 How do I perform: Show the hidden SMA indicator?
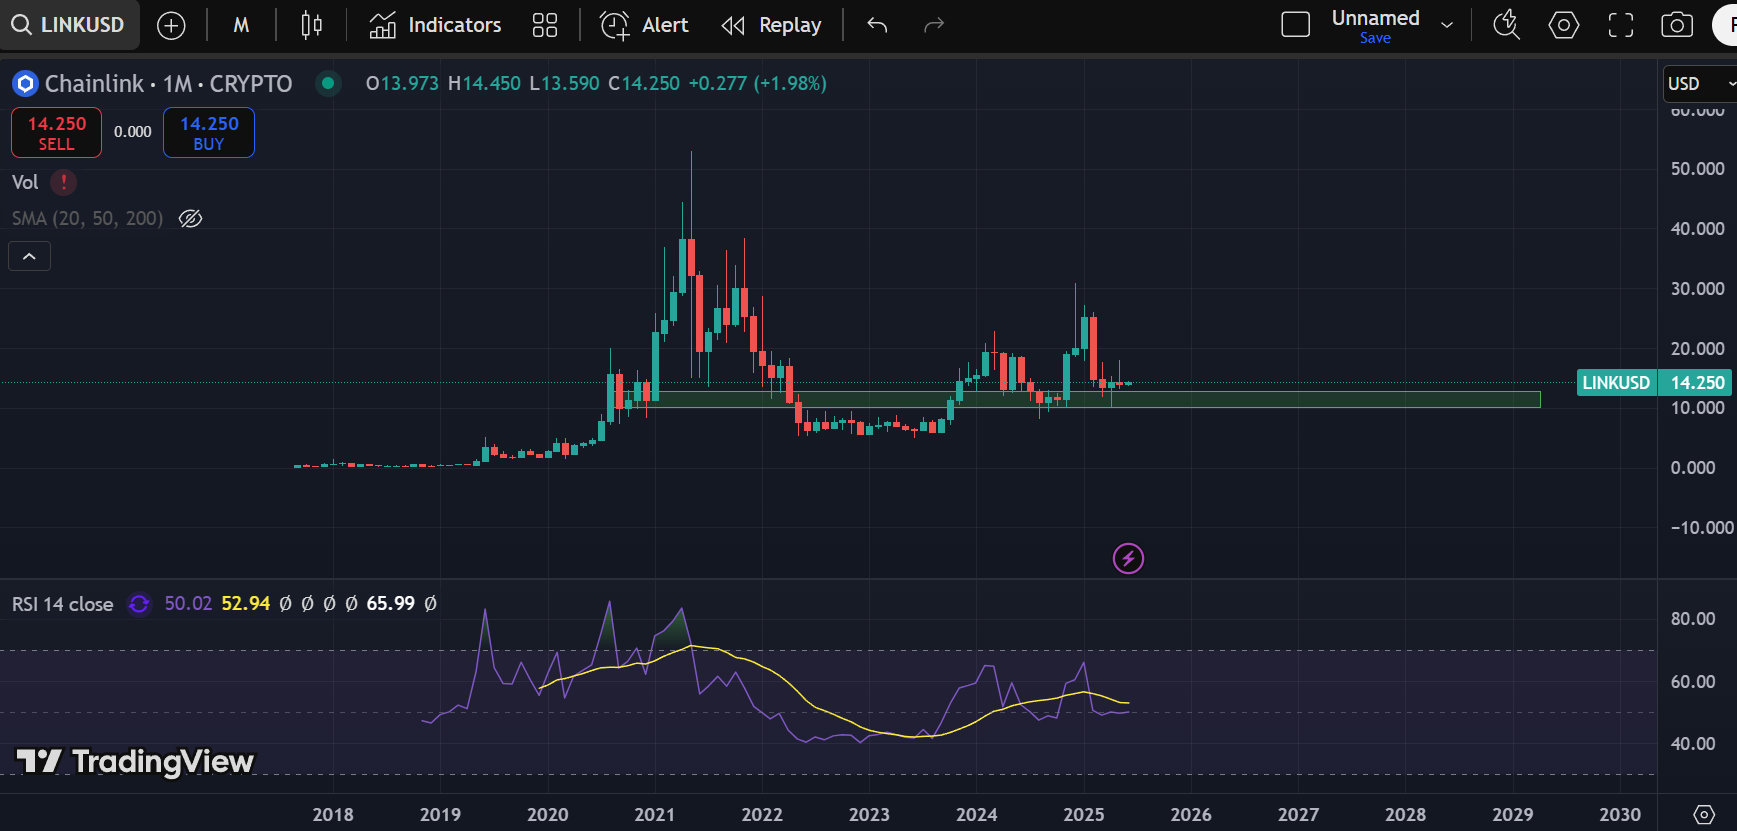click(x=190, y=218)
